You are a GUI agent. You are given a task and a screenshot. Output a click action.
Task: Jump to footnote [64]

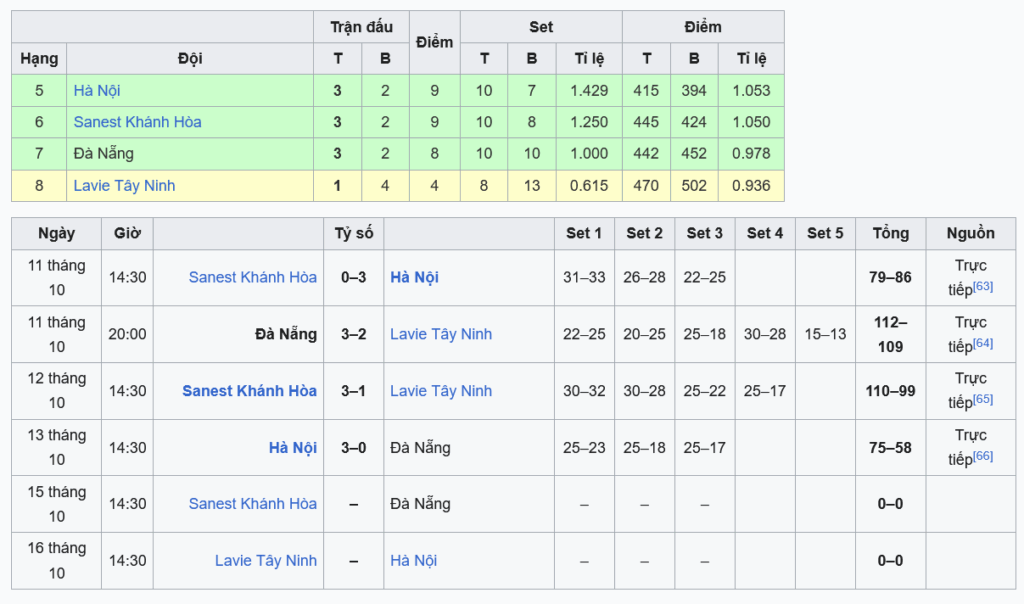click(983, 344)
